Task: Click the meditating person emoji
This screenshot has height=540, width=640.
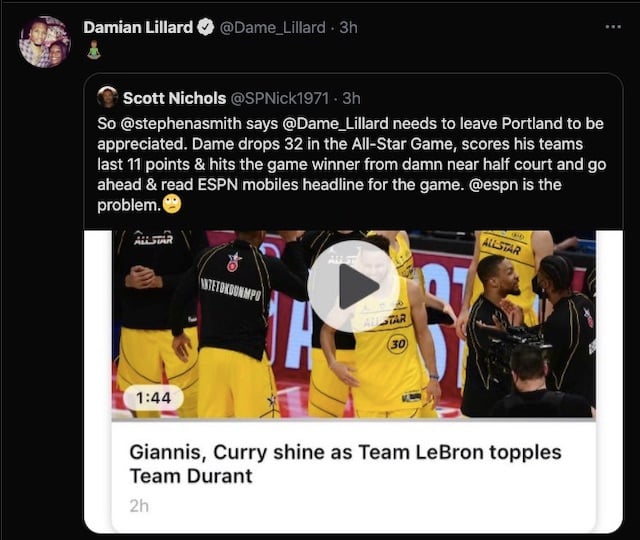Action: pos(94,50)
